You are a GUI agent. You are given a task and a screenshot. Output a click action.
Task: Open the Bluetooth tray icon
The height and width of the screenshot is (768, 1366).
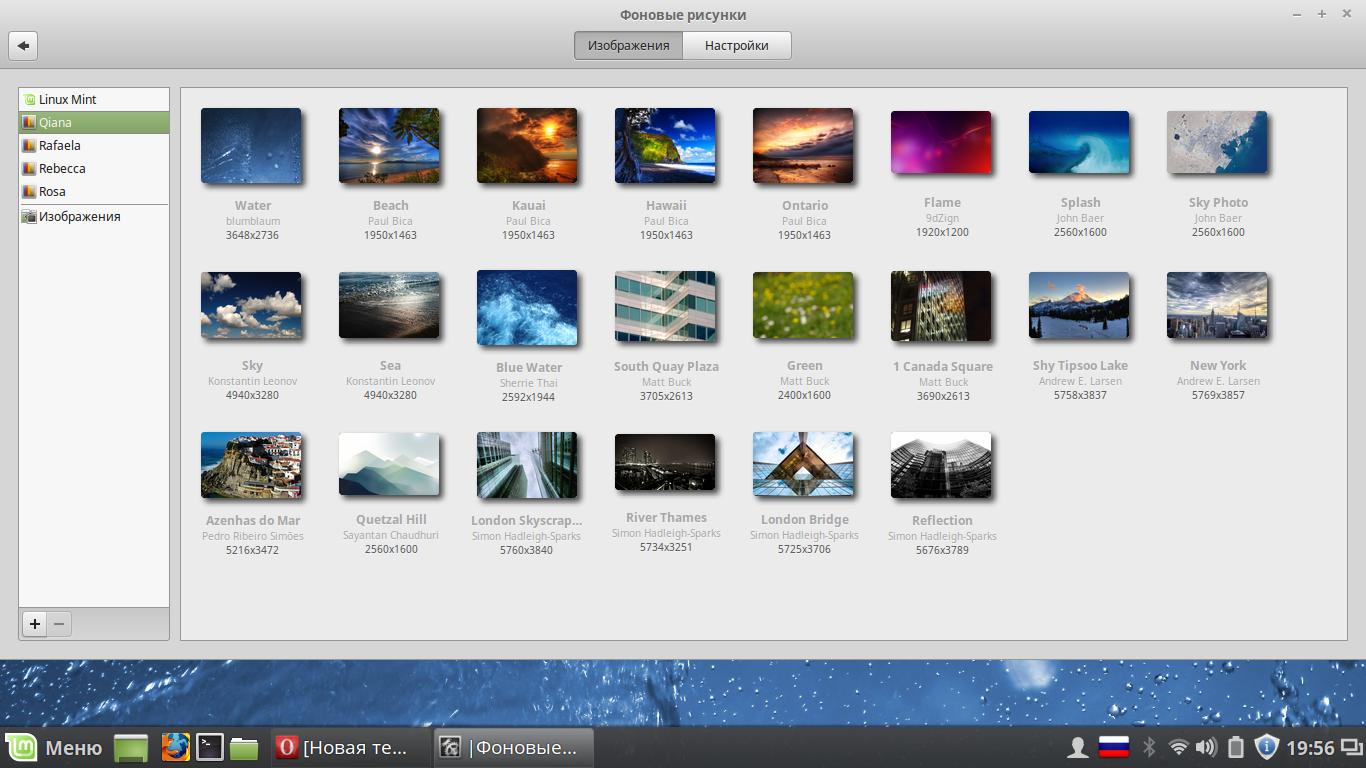tap(1149, 747)
